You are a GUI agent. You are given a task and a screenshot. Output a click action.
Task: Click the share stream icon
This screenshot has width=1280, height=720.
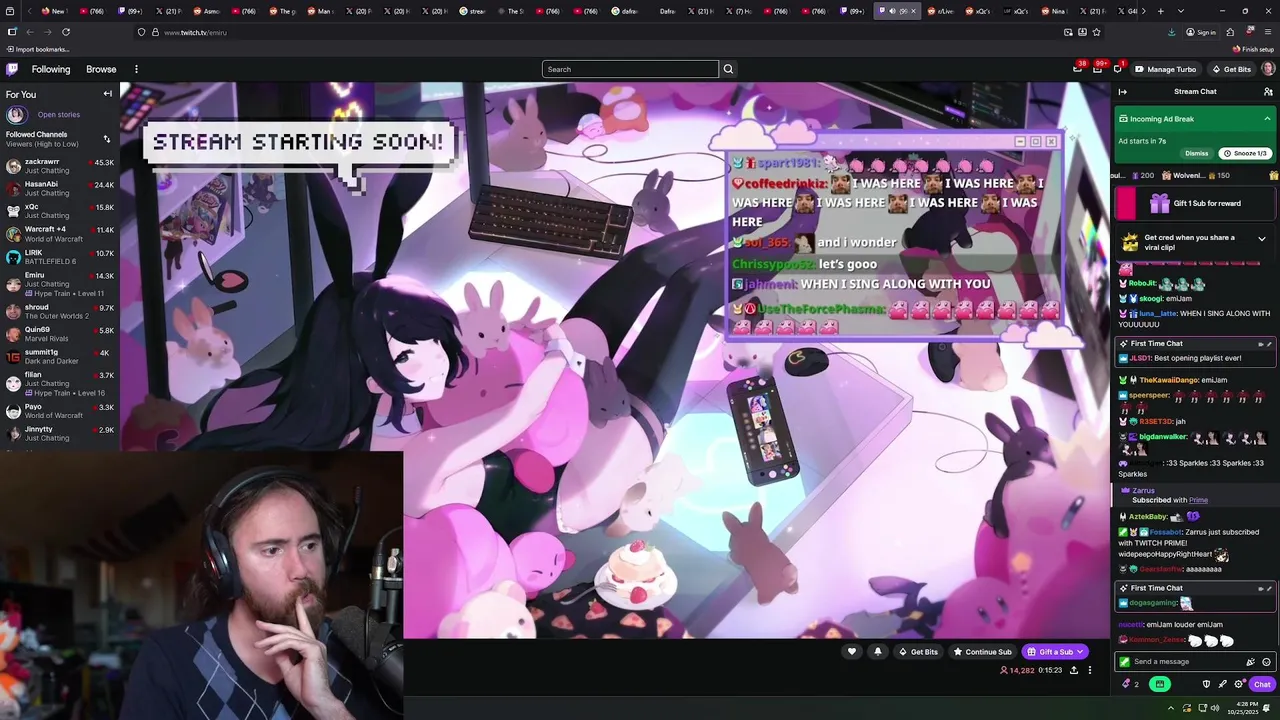(x=1074, y=670)
